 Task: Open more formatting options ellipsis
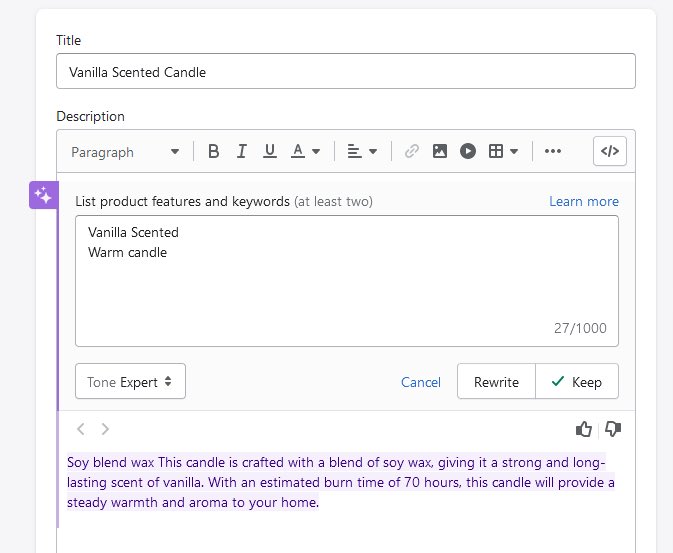(x=553, y=151)
